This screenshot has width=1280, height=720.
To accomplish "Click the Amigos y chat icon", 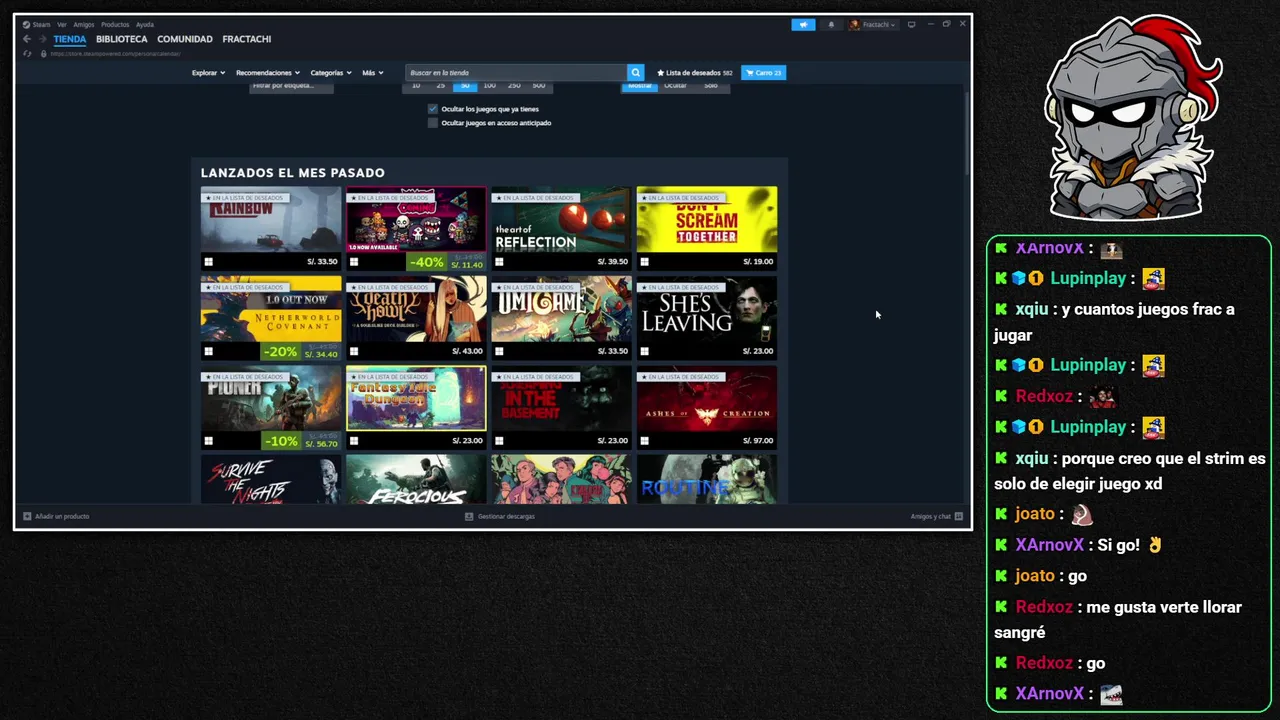I will [958, 516].
